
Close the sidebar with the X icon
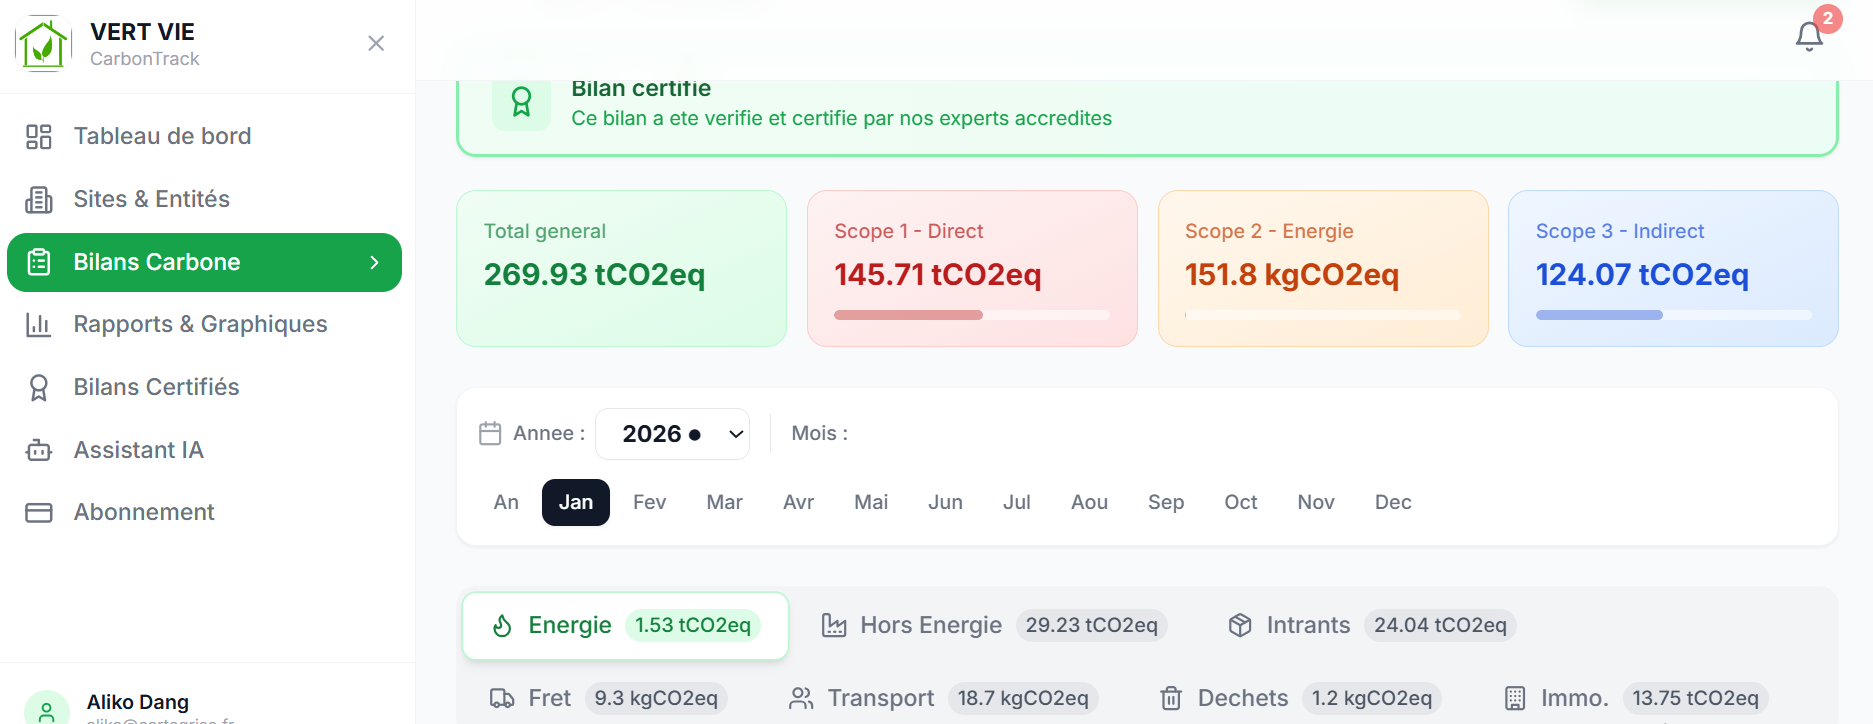click(376, 43)
